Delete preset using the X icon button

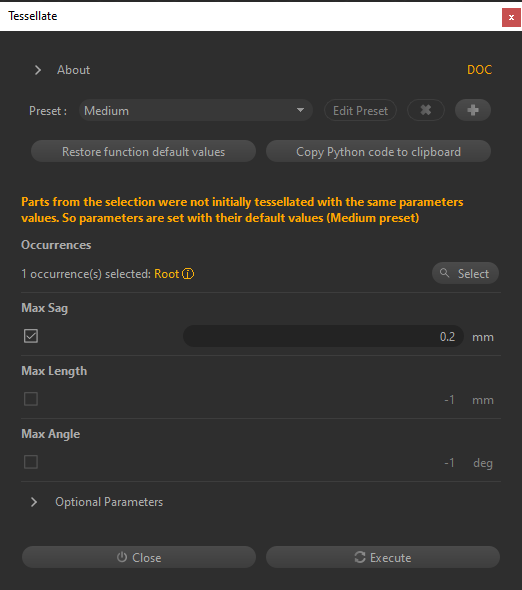click(x=426, y=110)
